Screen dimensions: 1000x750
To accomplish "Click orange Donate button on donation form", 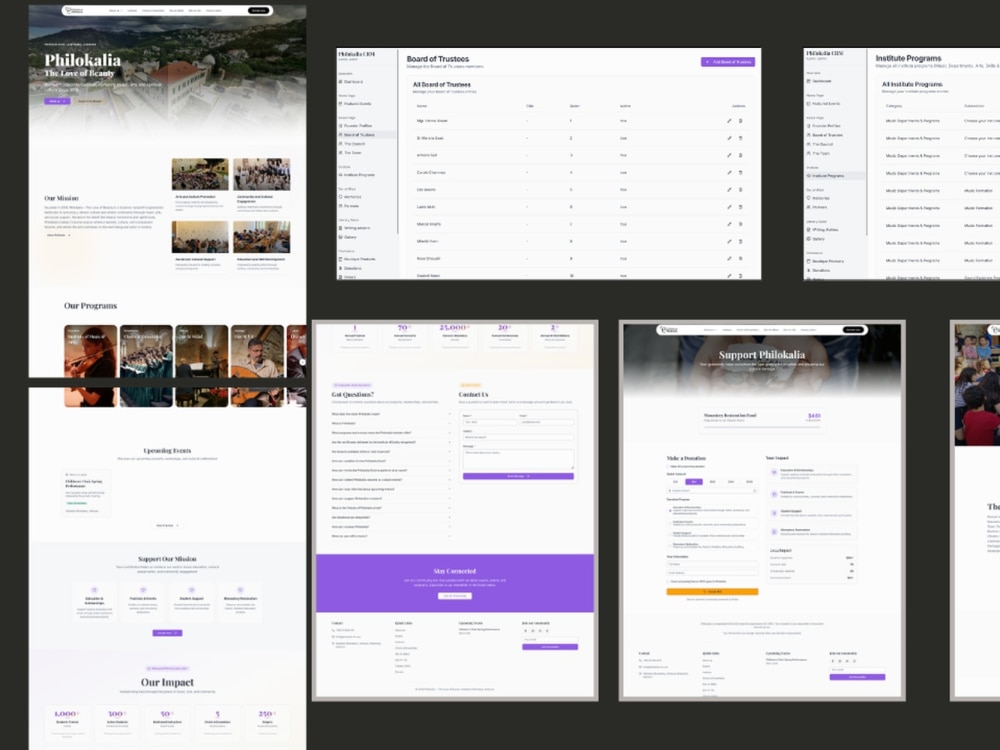I will point(712,592).
